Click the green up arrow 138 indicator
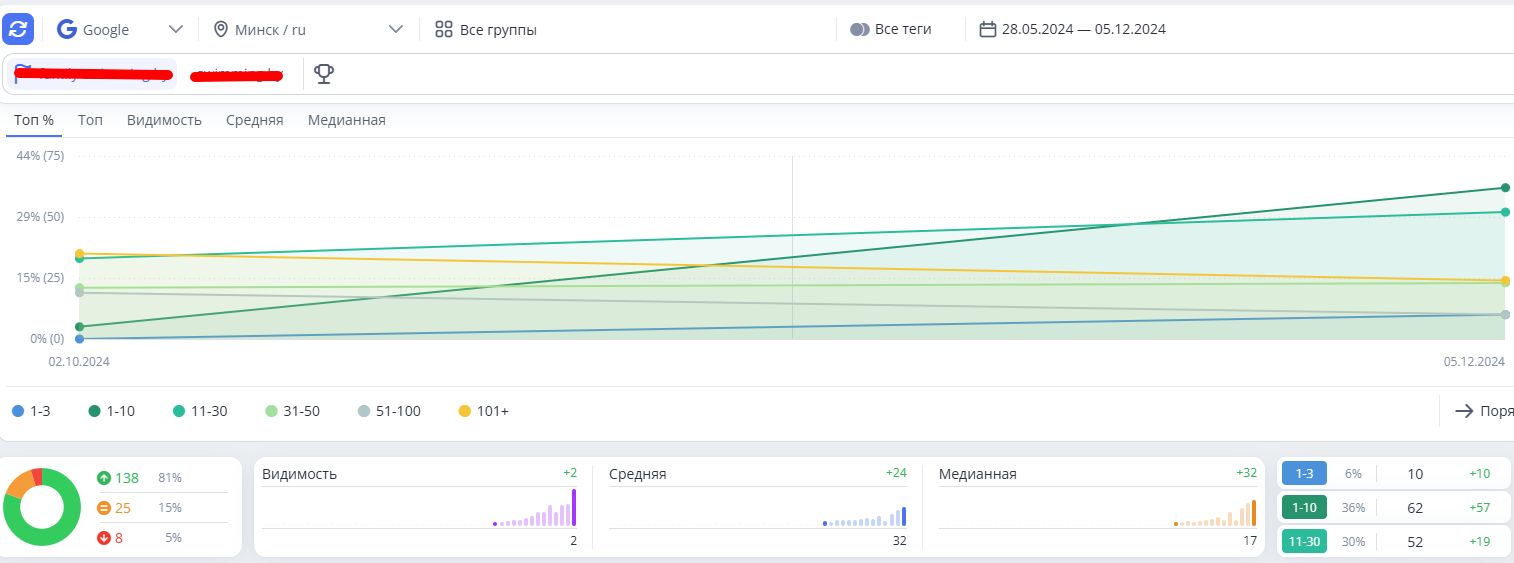1514x563 pixels. coord(103,478)
